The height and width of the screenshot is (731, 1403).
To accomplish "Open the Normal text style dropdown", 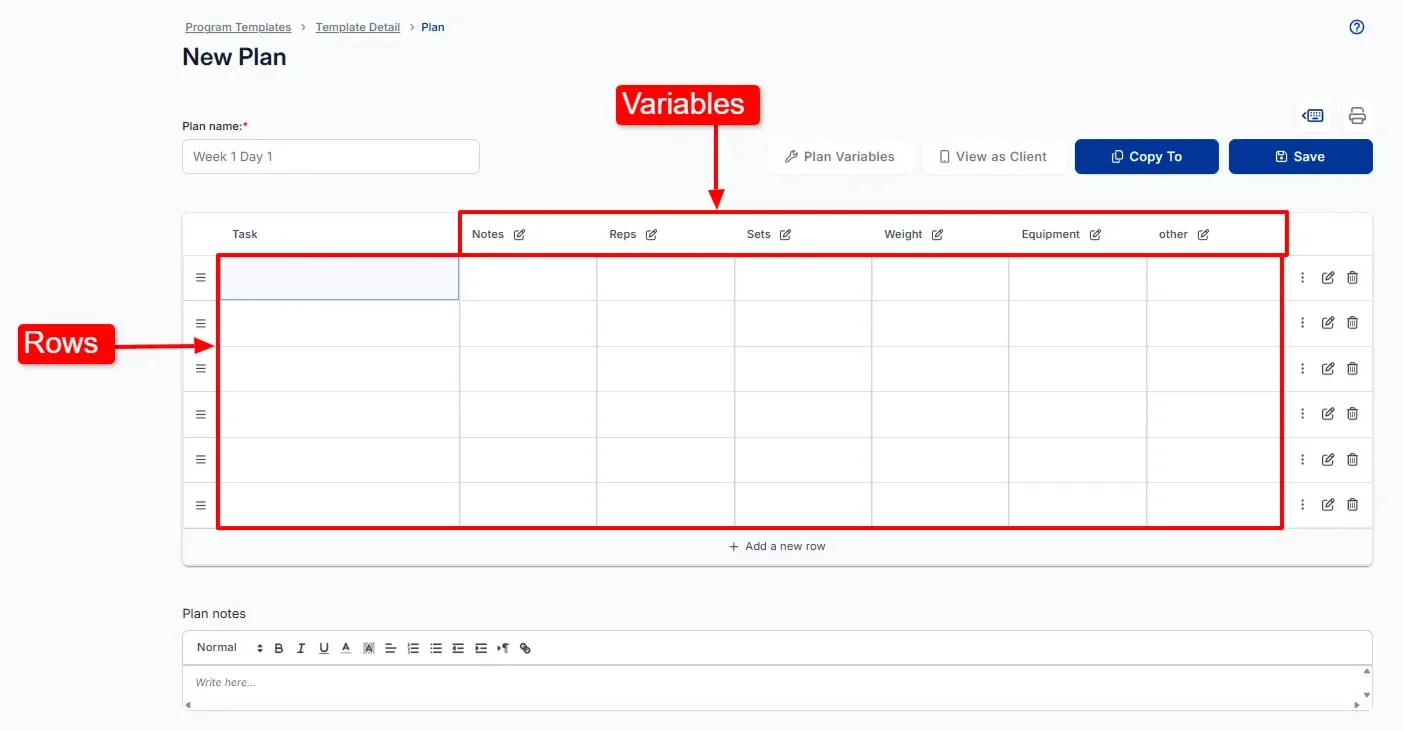I will 229,648.
